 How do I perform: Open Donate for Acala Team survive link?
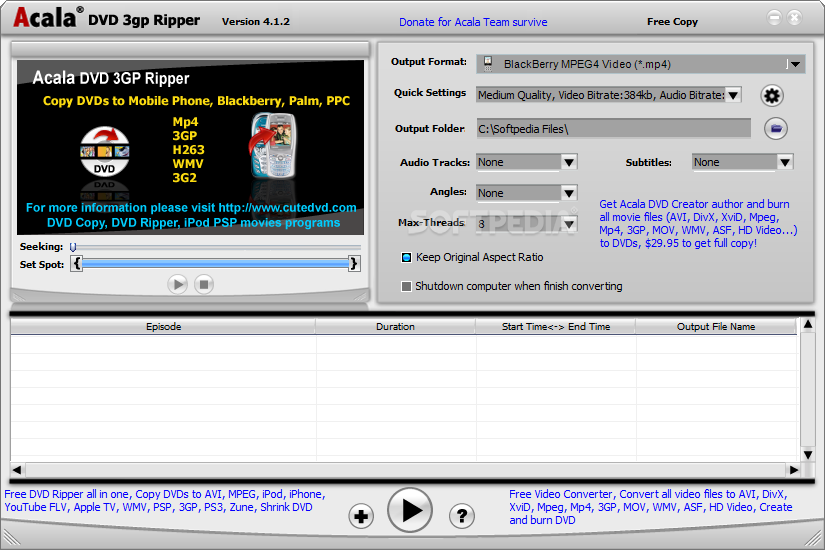point(473,22)
